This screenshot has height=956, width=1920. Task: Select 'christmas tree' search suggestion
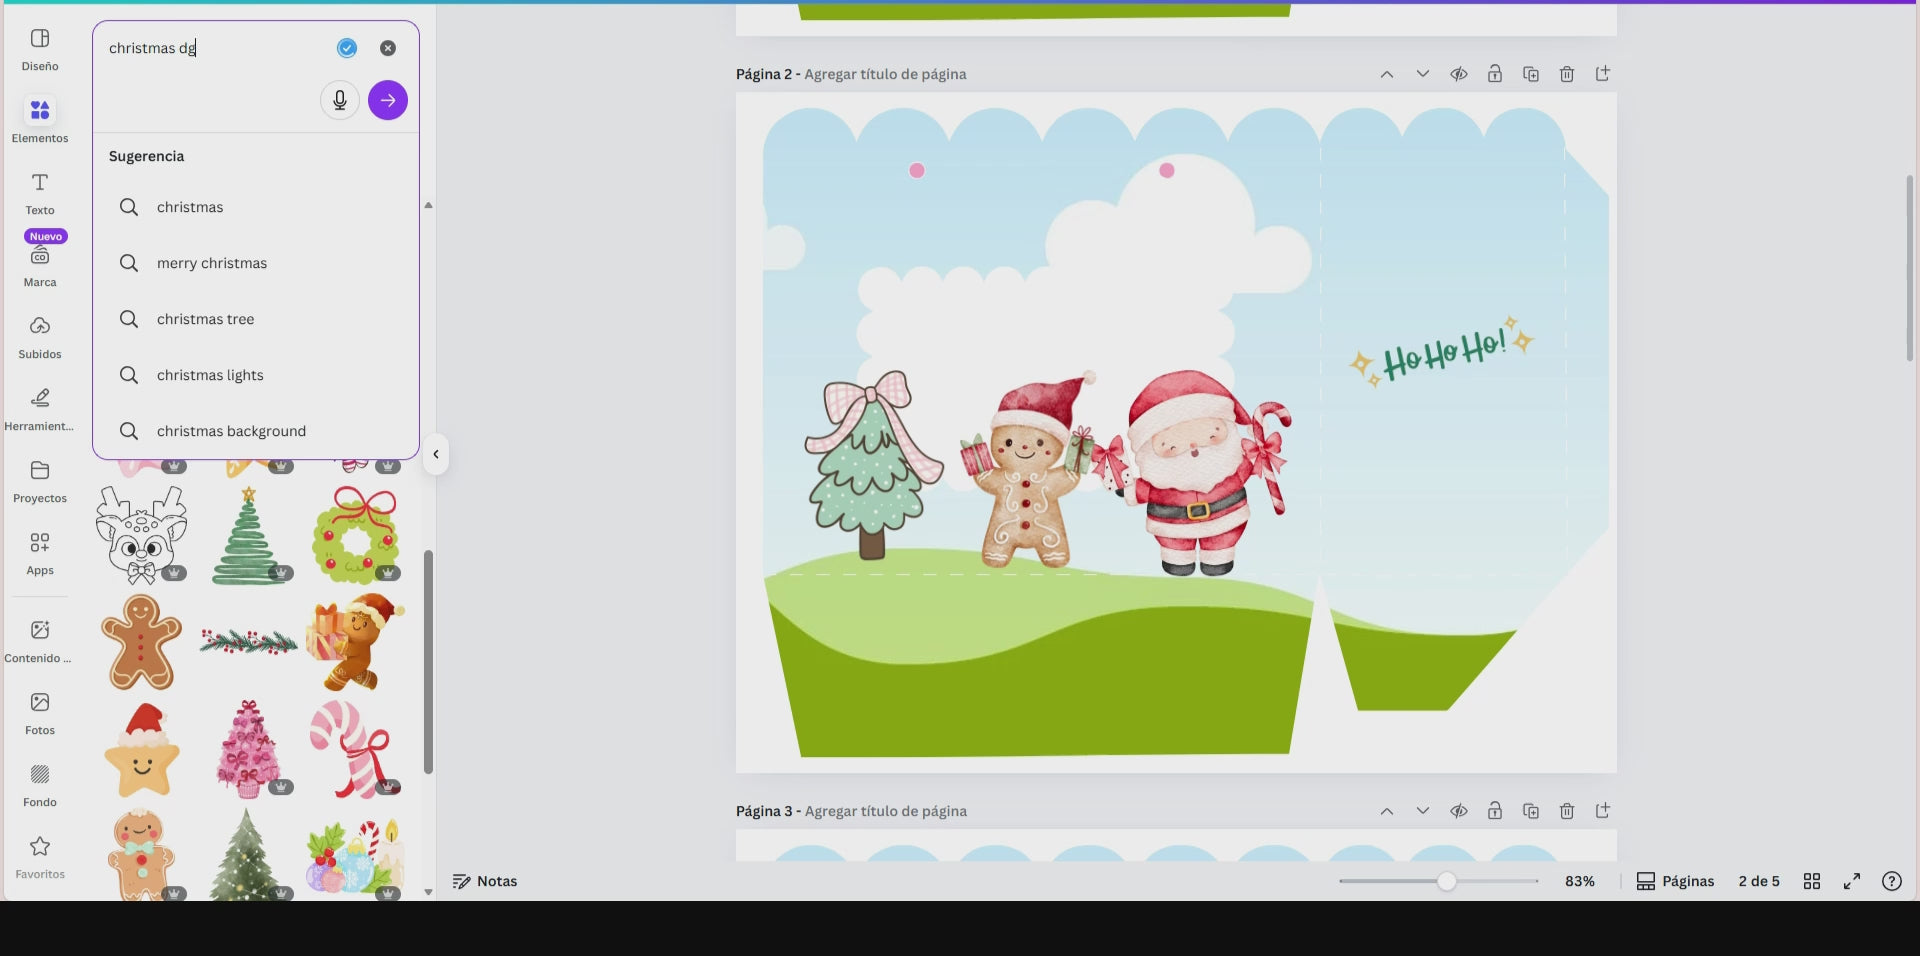coord(205,319)
